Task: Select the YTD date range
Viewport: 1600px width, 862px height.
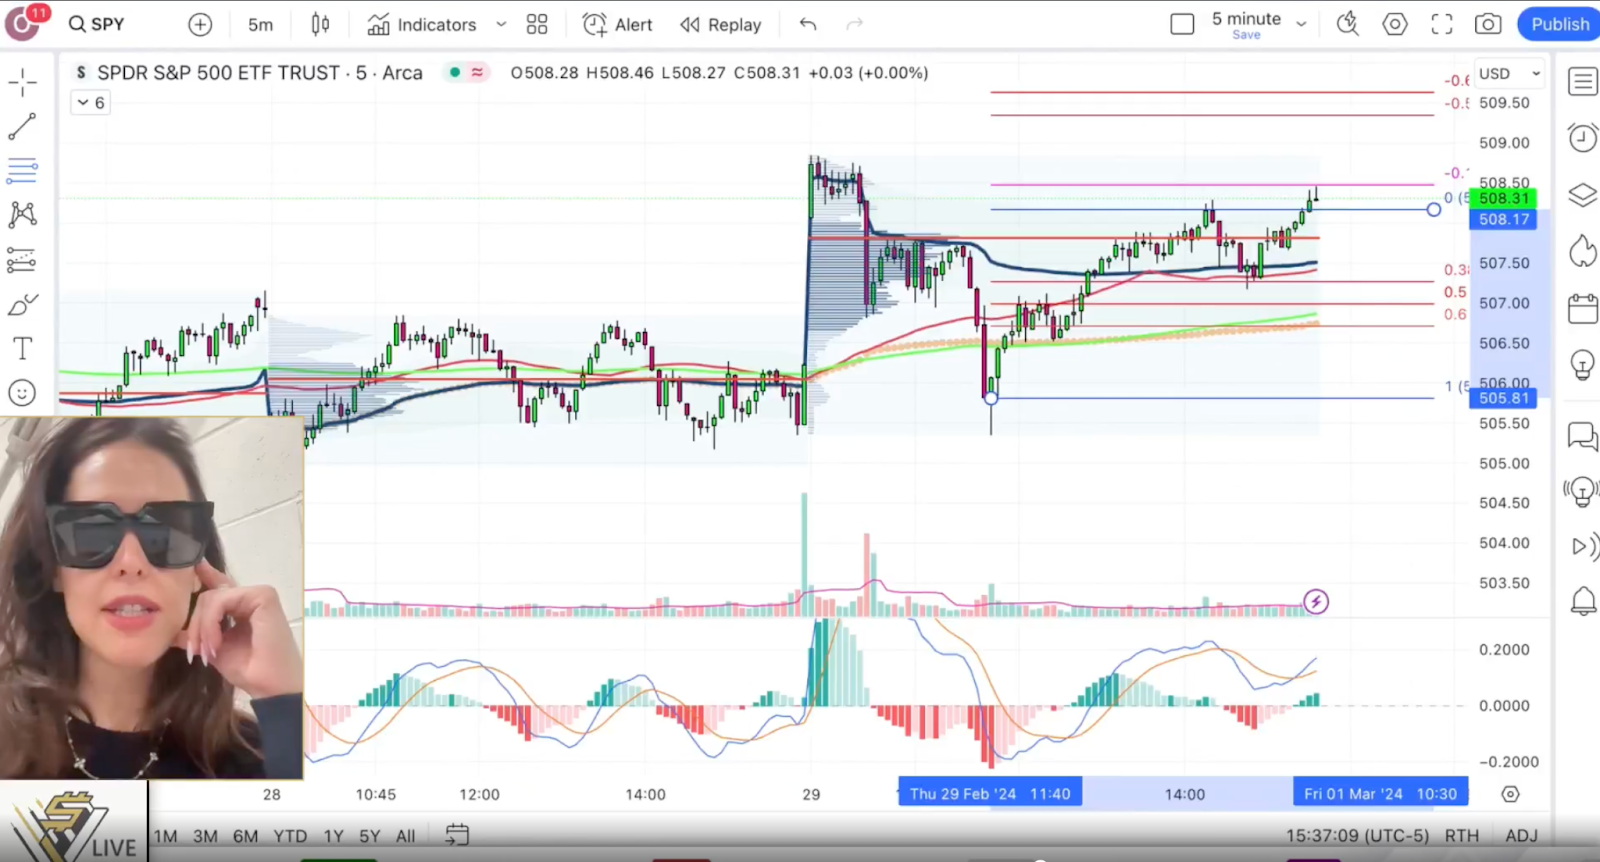Action: 290,836
